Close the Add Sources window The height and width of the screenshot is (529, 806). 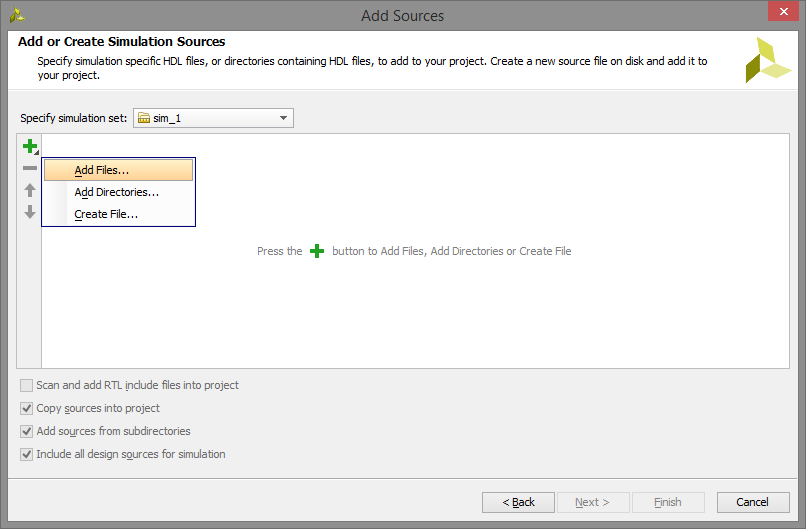(x=783, y=11)
